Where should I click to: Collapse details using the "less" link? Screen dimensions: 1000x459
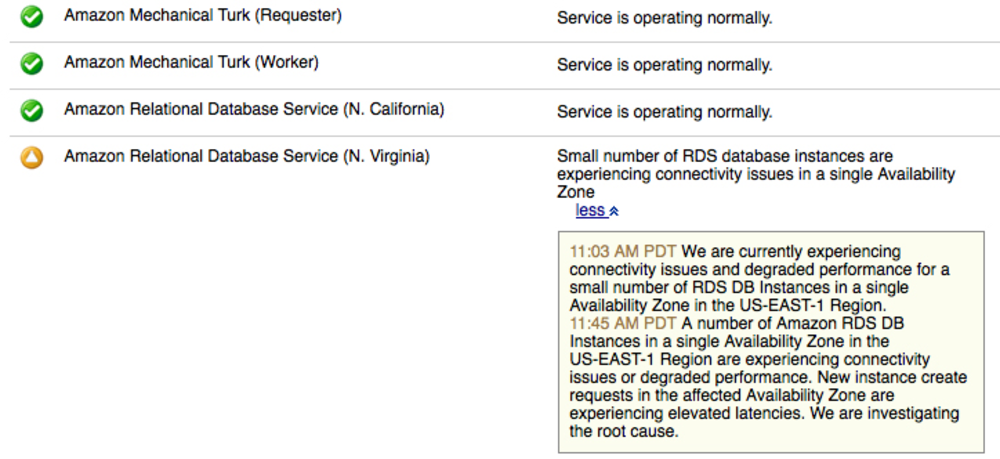click(x=591, y=210)
